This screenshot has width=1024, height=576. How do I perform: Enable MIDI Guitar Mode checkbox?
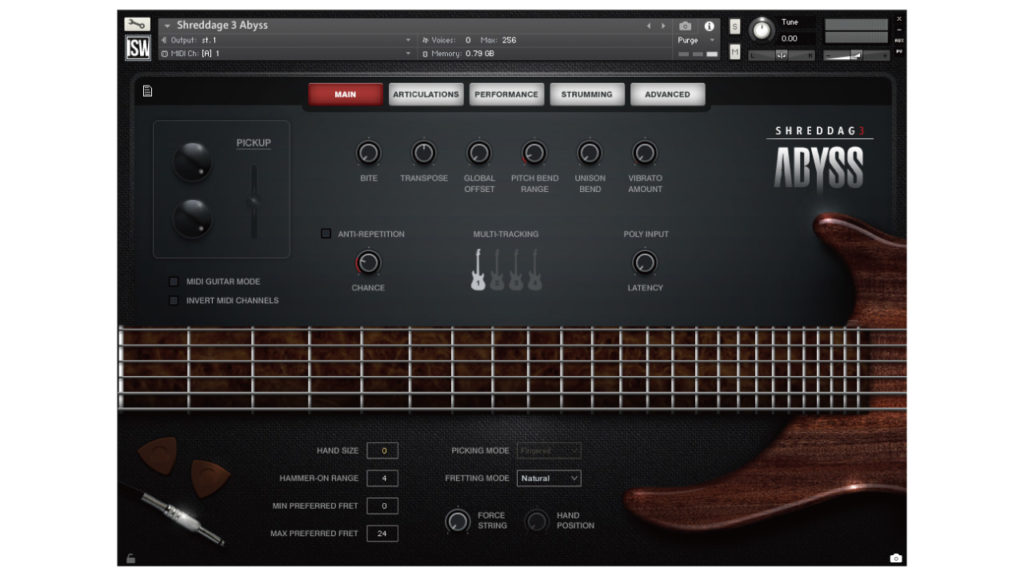coord(174,281)
